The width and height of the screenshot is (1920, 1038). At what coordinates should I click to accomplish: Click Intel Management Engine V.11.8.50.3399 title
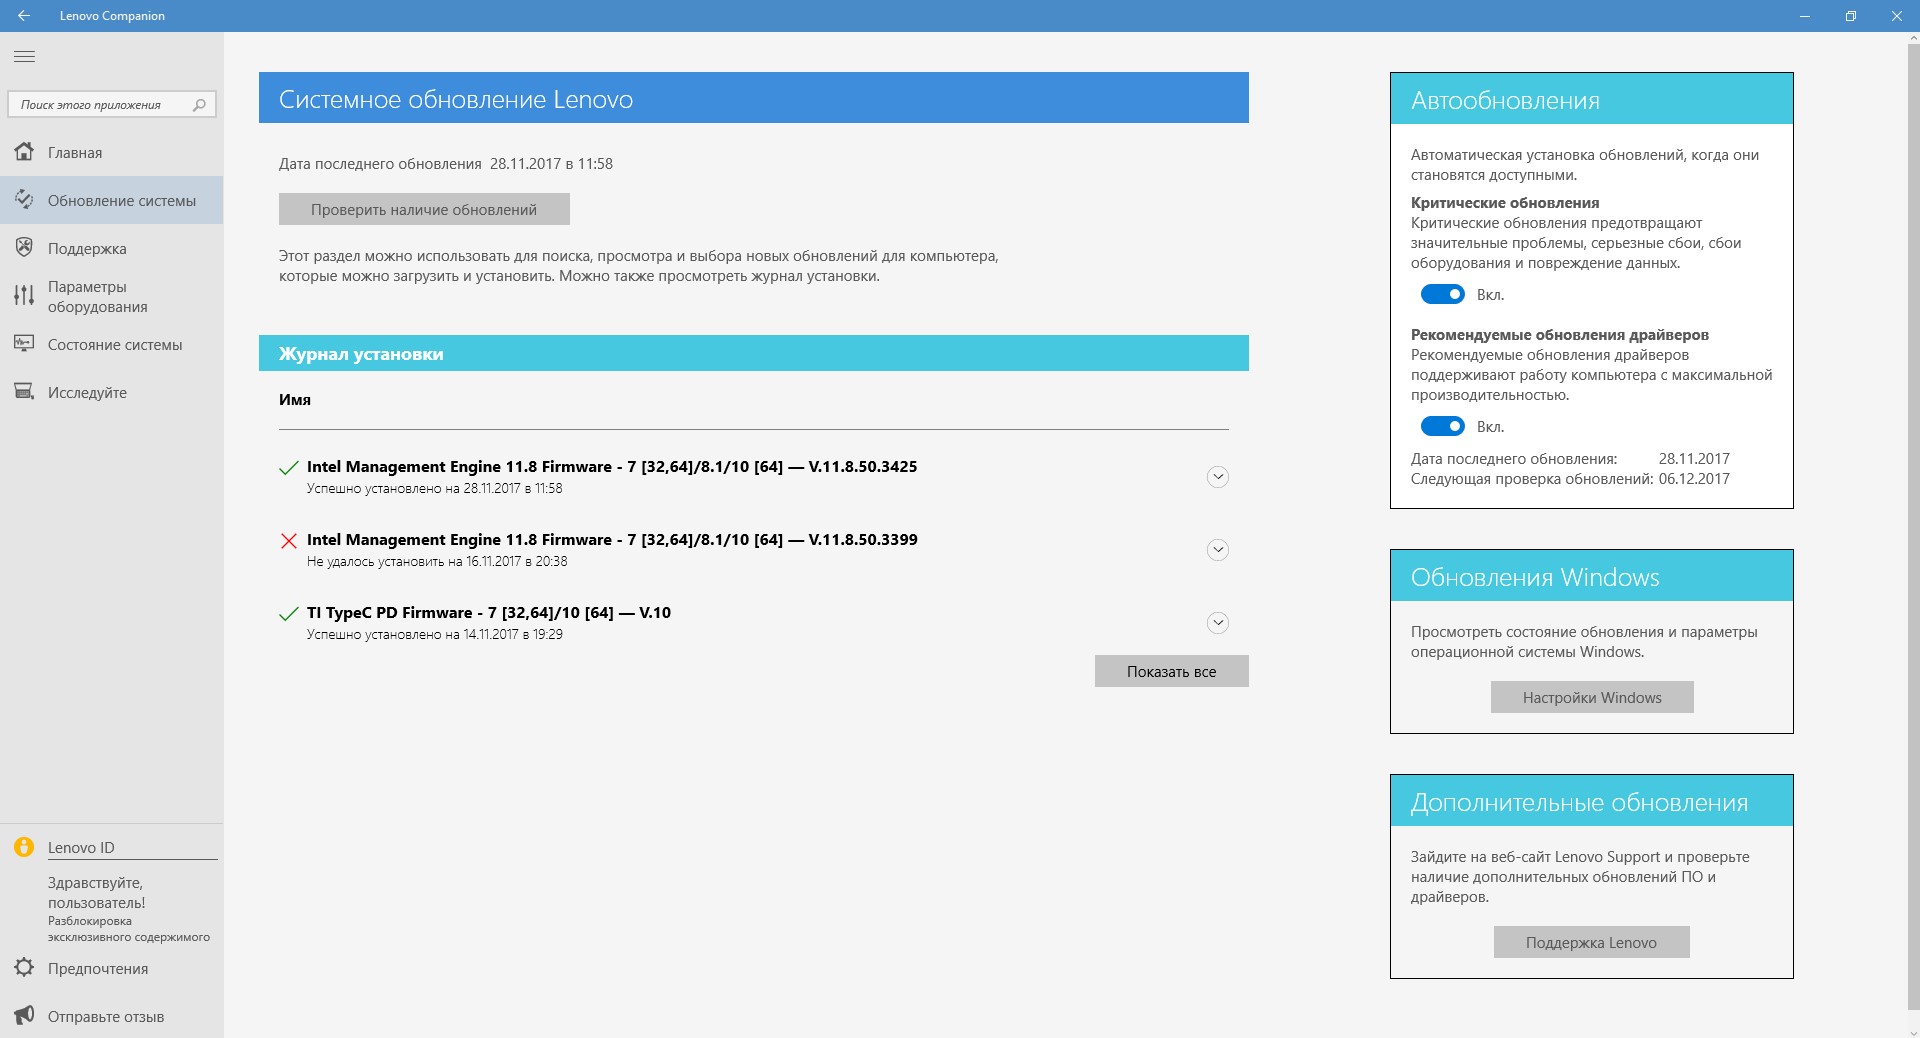[612, 539]
